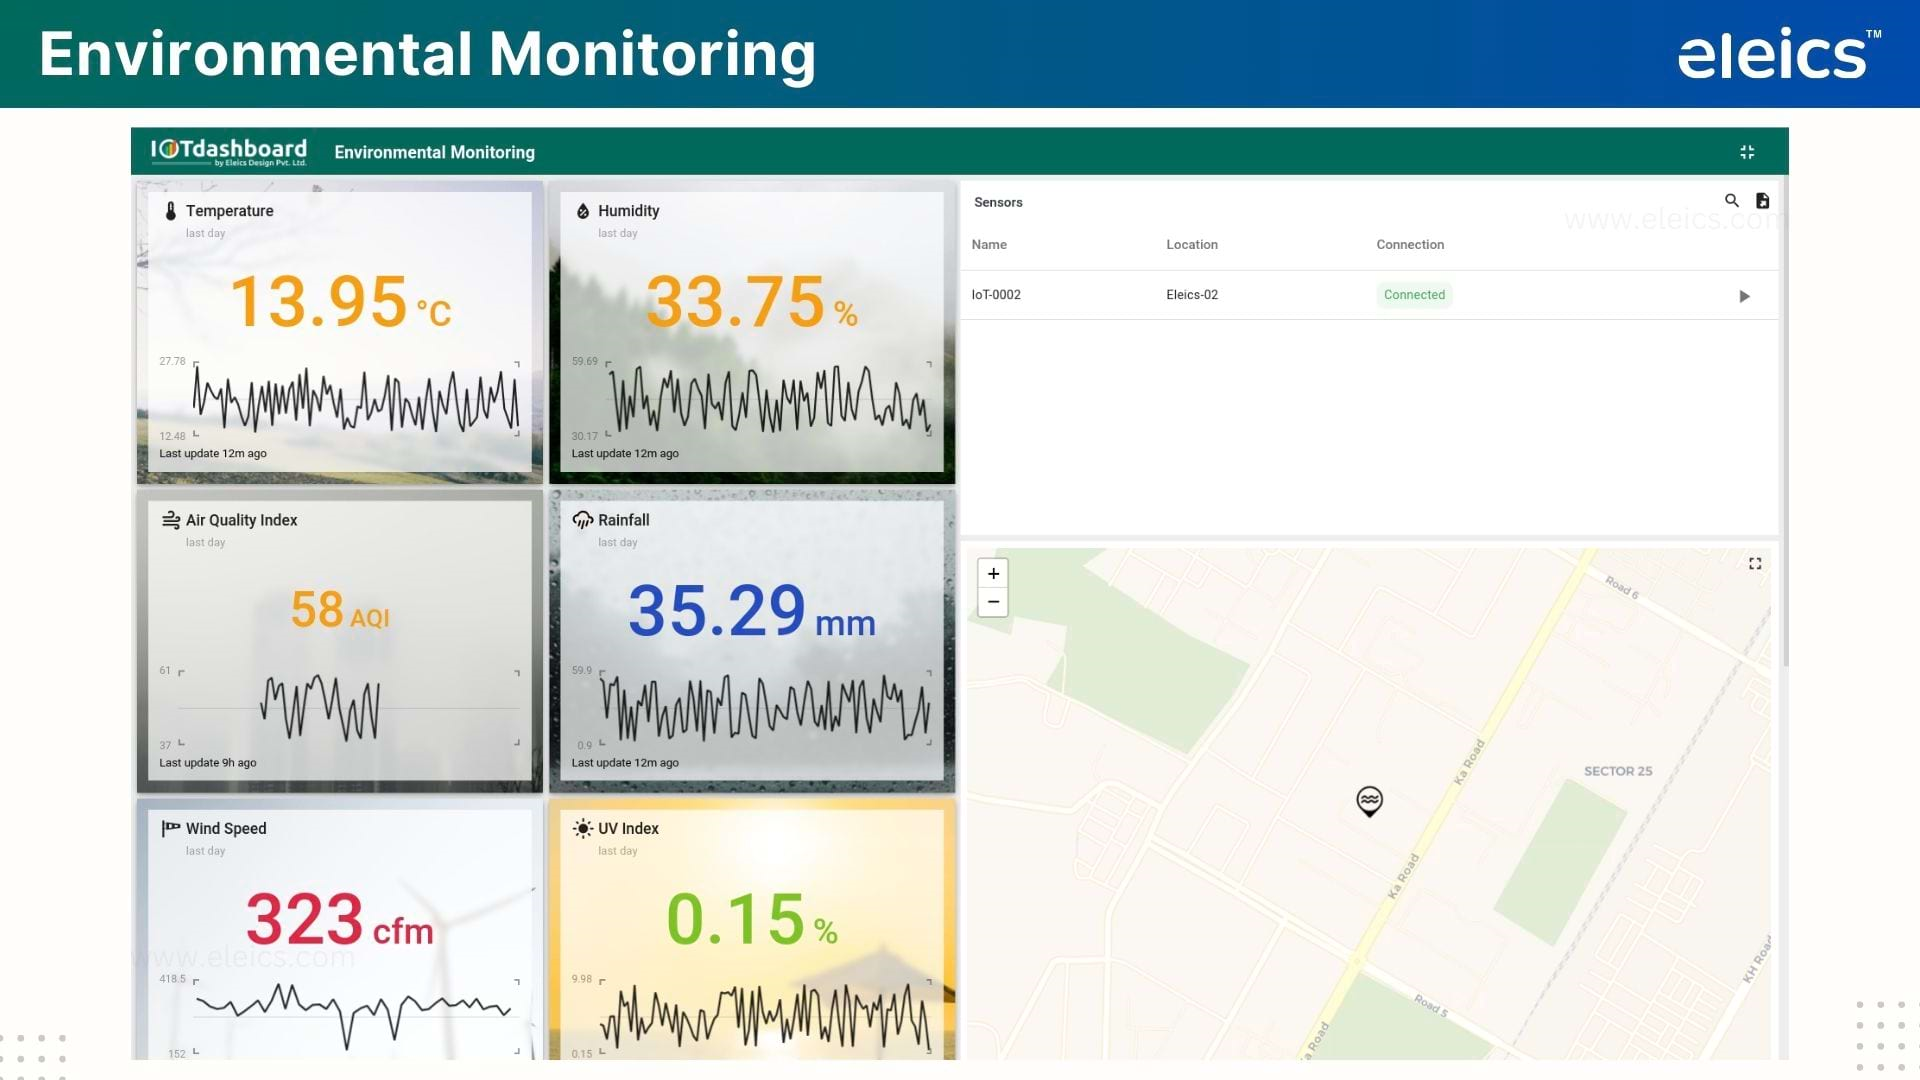Click the 13.95 °C temperature value
The width and height of the screenshot is (1920, 1080).
[341, 302]
